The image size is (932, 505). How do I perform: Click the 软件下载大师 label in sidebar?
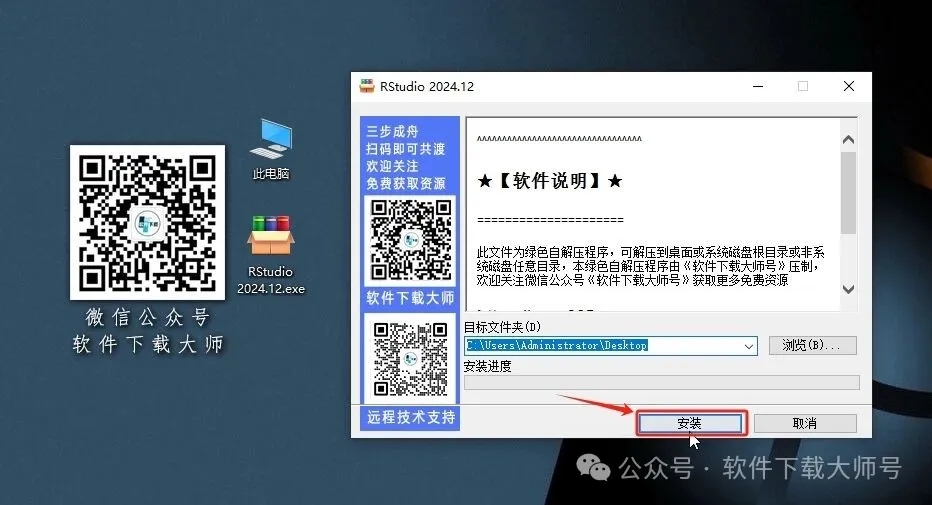tap(410, 298)
